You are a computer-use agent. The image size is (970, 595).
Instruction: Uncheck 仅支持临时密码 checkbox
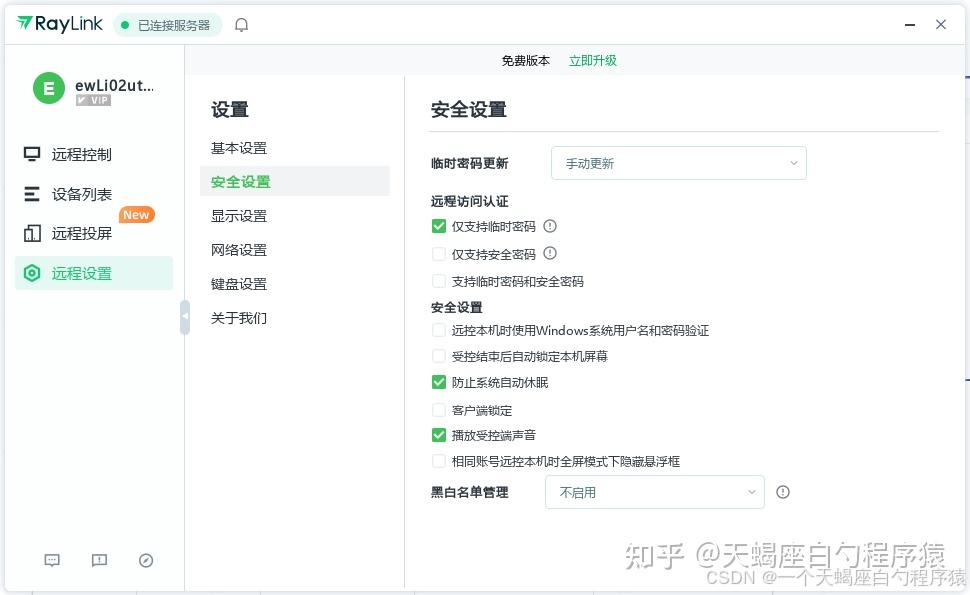pyautogui.click(x=439, y=226)
